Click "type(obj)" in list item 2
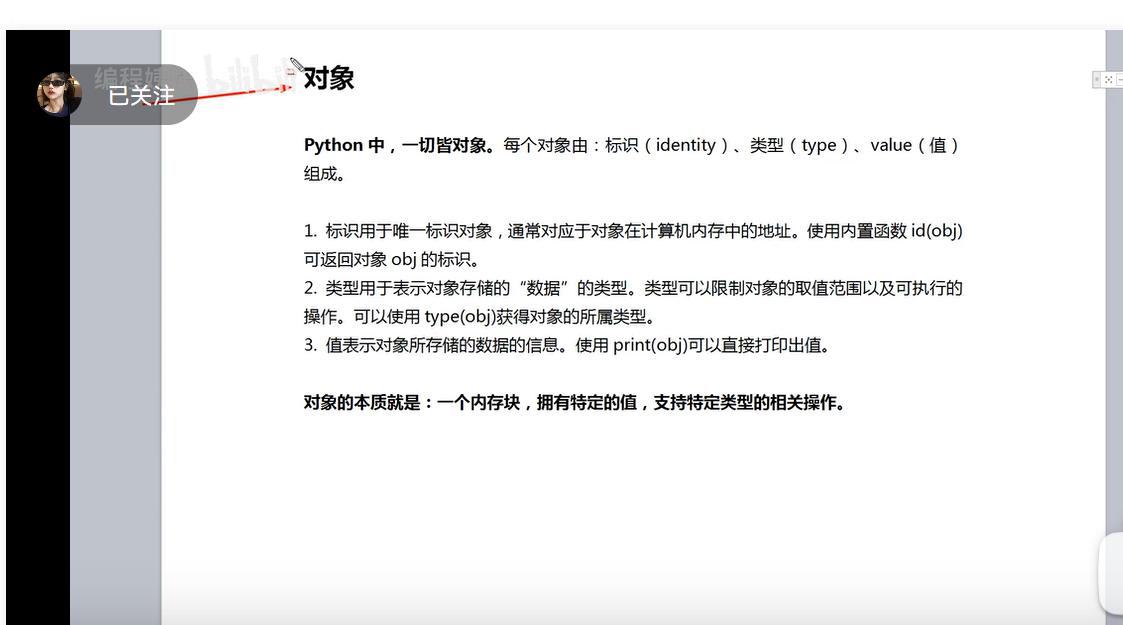 pyautogui.click(x=460, y=317)
